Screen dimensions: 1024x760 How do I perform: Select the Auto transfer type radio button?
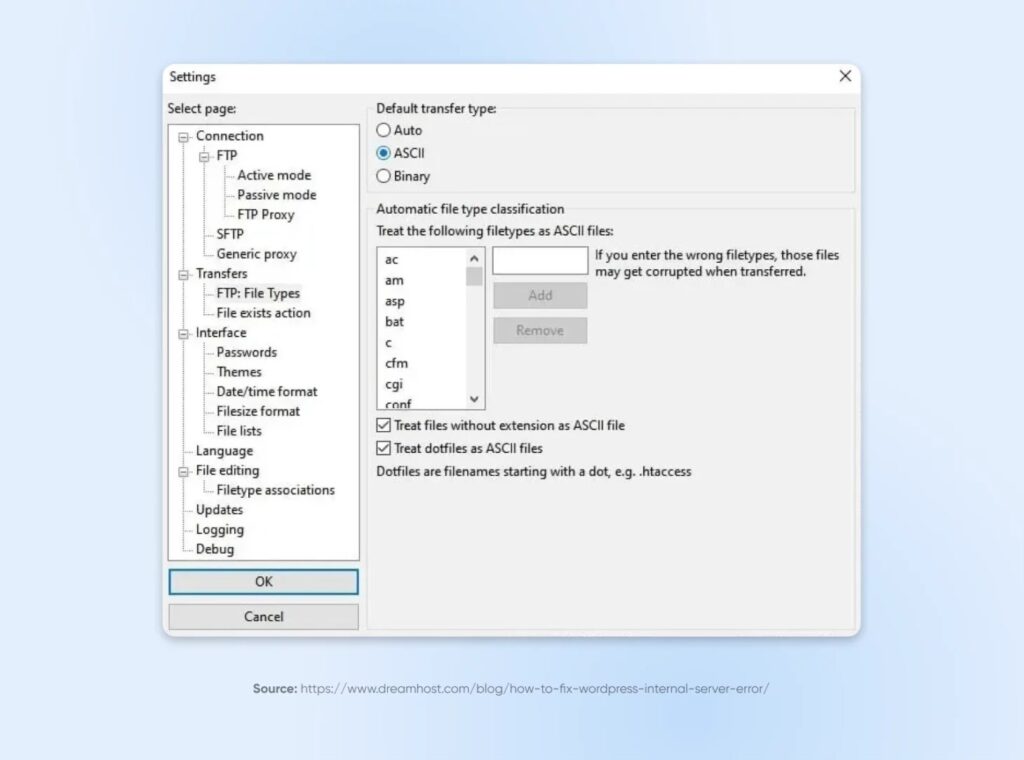[x=383, y=130]
